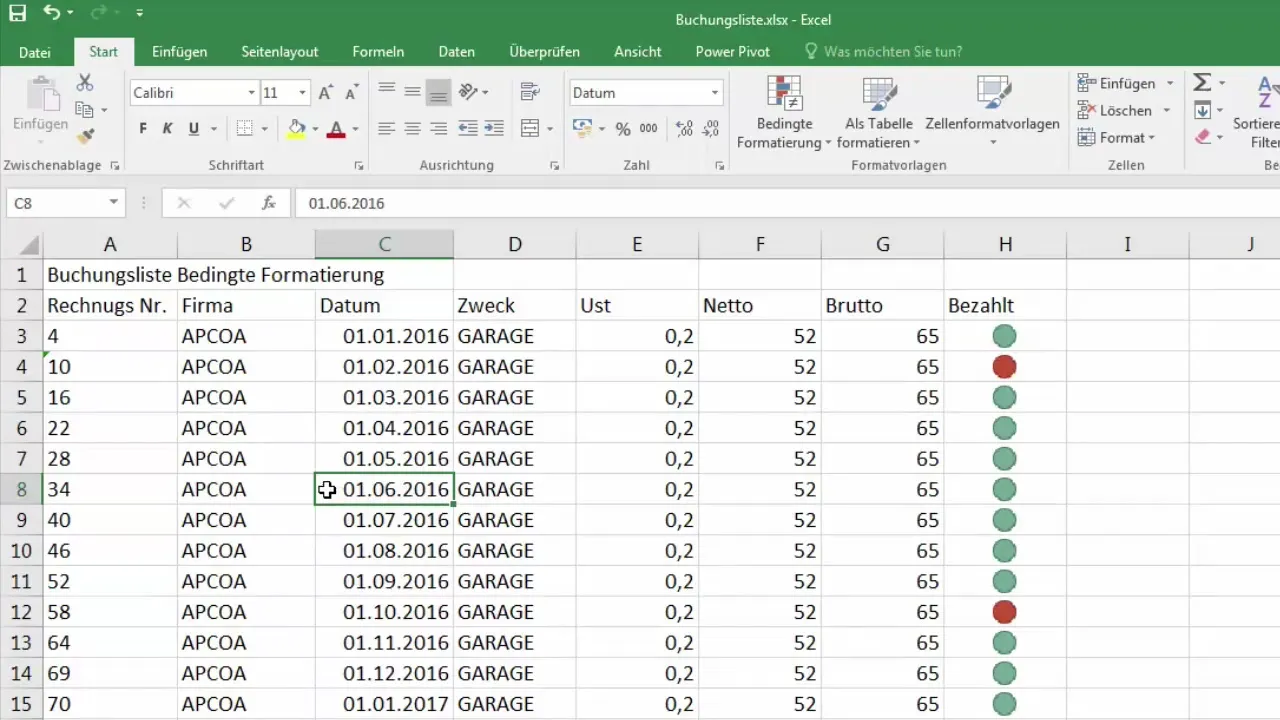Switch to the Power Pivot tab
Image resolution: width=1280 pixels, height=720 pixels.
coord(733,52)
